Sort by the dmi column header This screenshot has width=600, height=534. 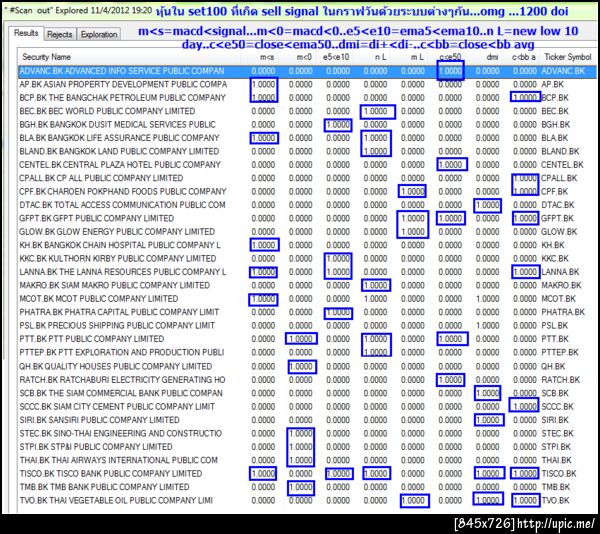coord(492,57)
